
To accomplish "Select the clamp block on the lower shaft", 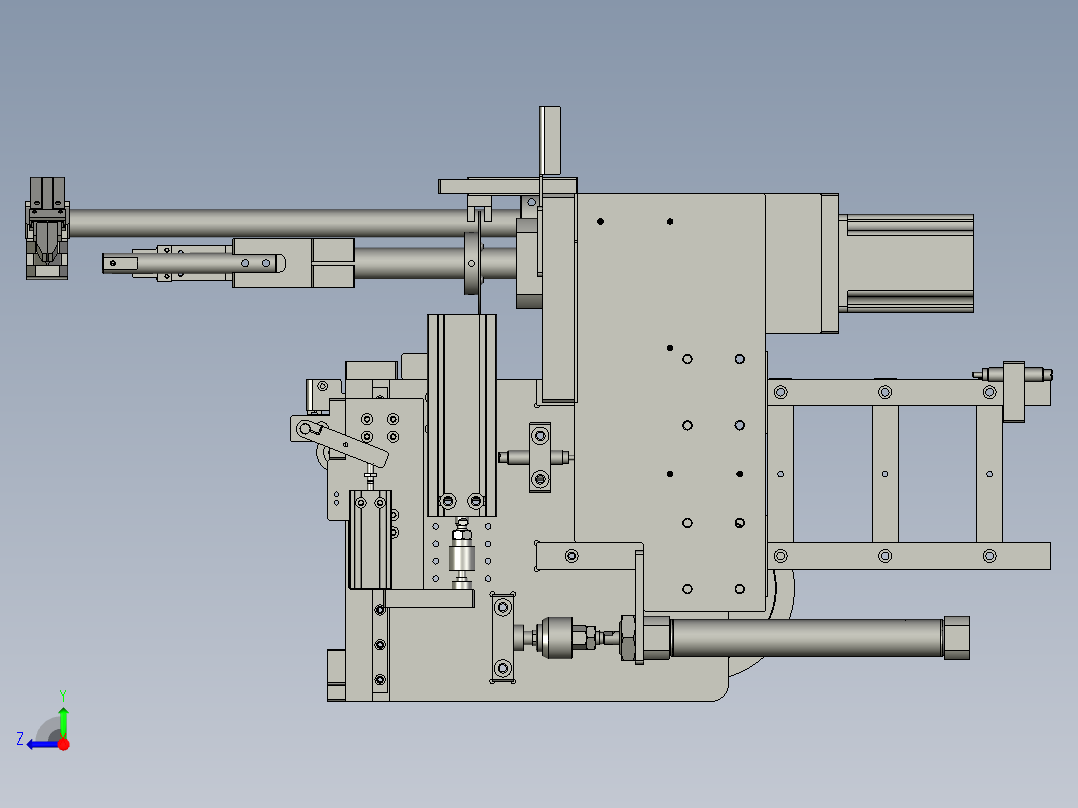I will point(294,263).
